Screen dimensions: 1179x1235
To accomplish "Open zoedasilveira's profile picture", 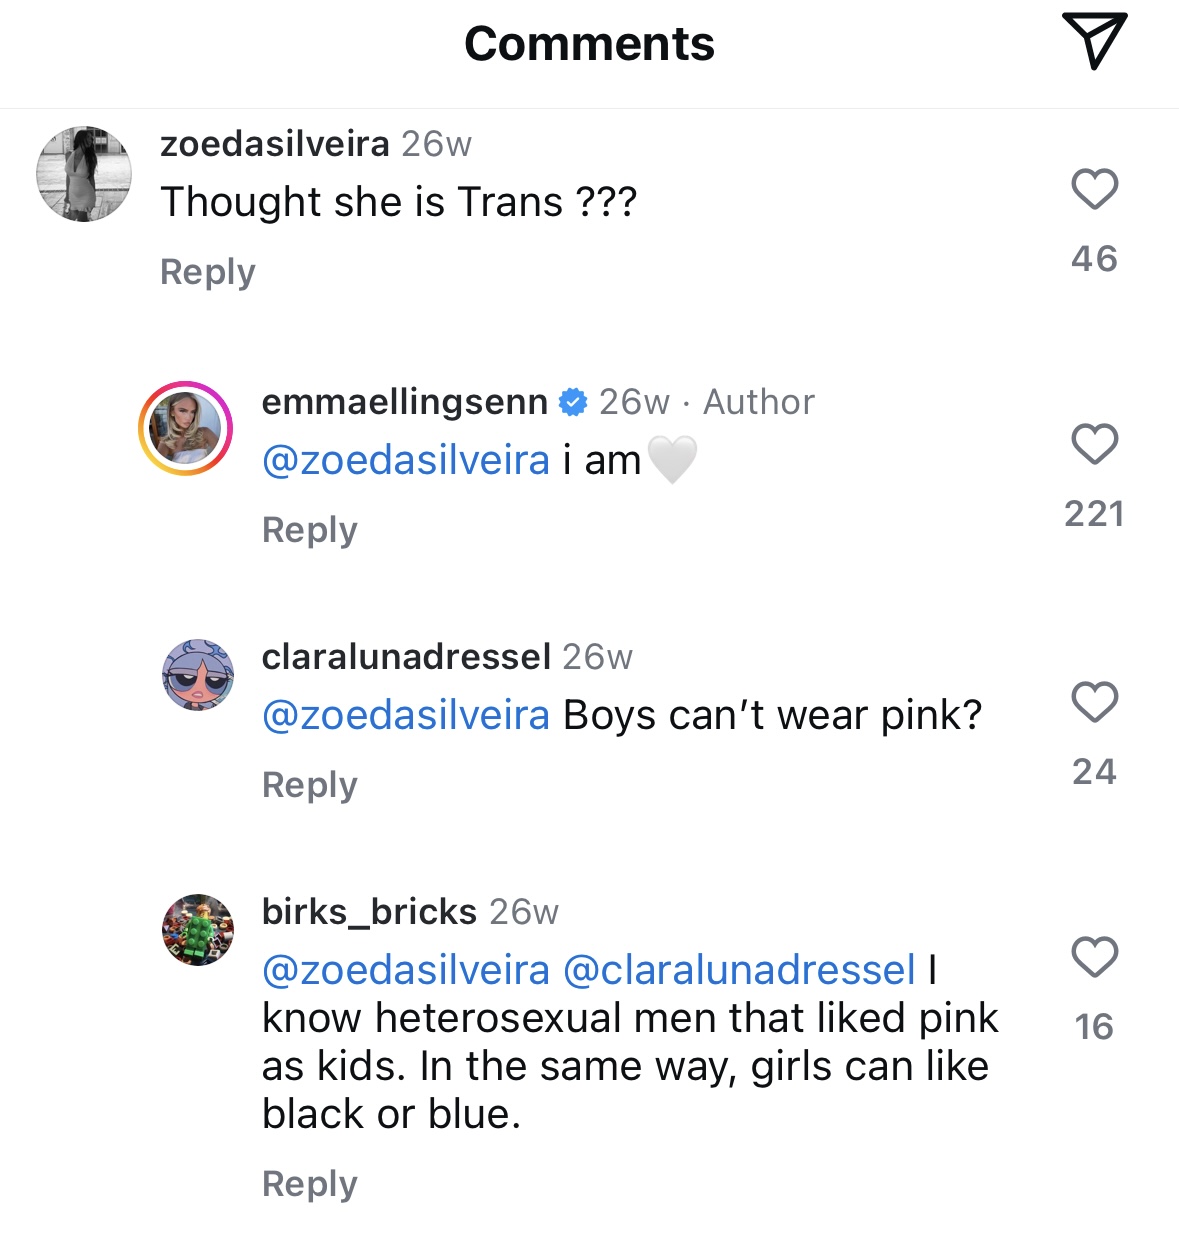I will point(84,174).
